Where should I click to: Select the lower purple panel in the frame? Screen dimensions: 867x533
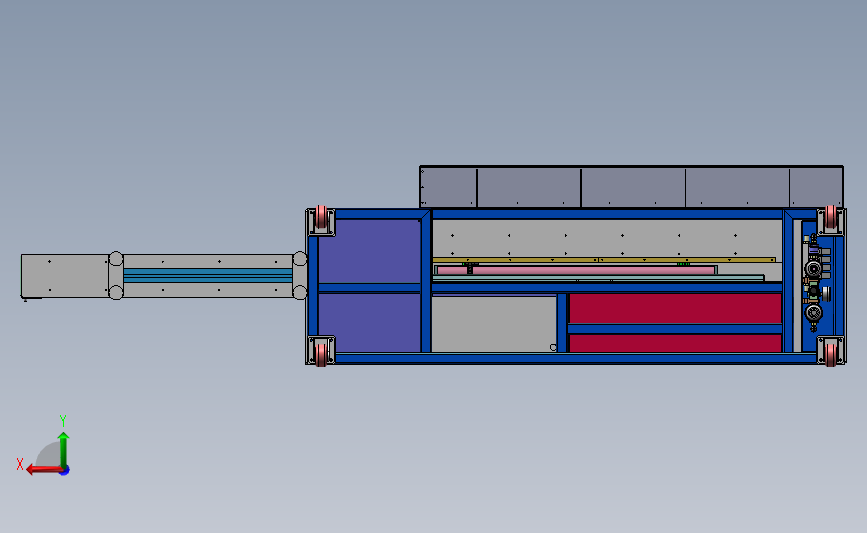click(369, 323)
